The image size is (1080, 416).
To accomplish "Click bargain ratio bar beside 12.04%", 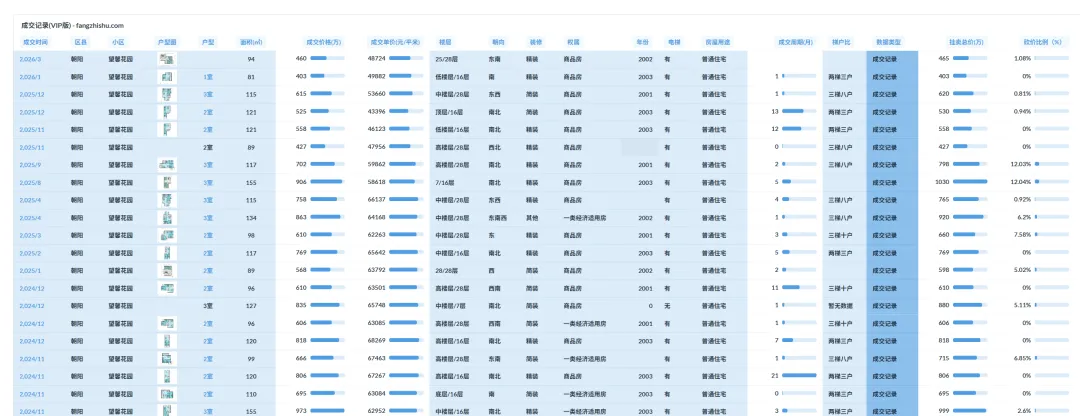I will click(x=1052, y=183).
